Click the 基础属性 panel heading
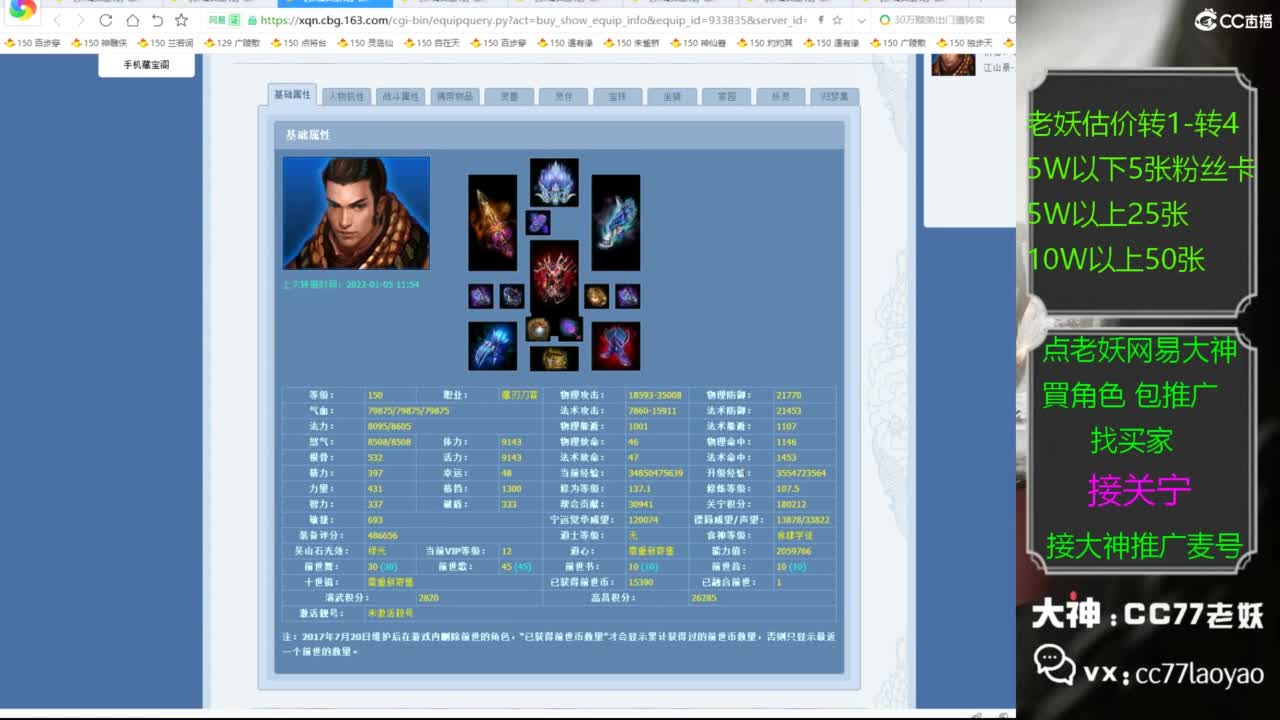Viewport: 1280px width, 720px height. [308, 135]
